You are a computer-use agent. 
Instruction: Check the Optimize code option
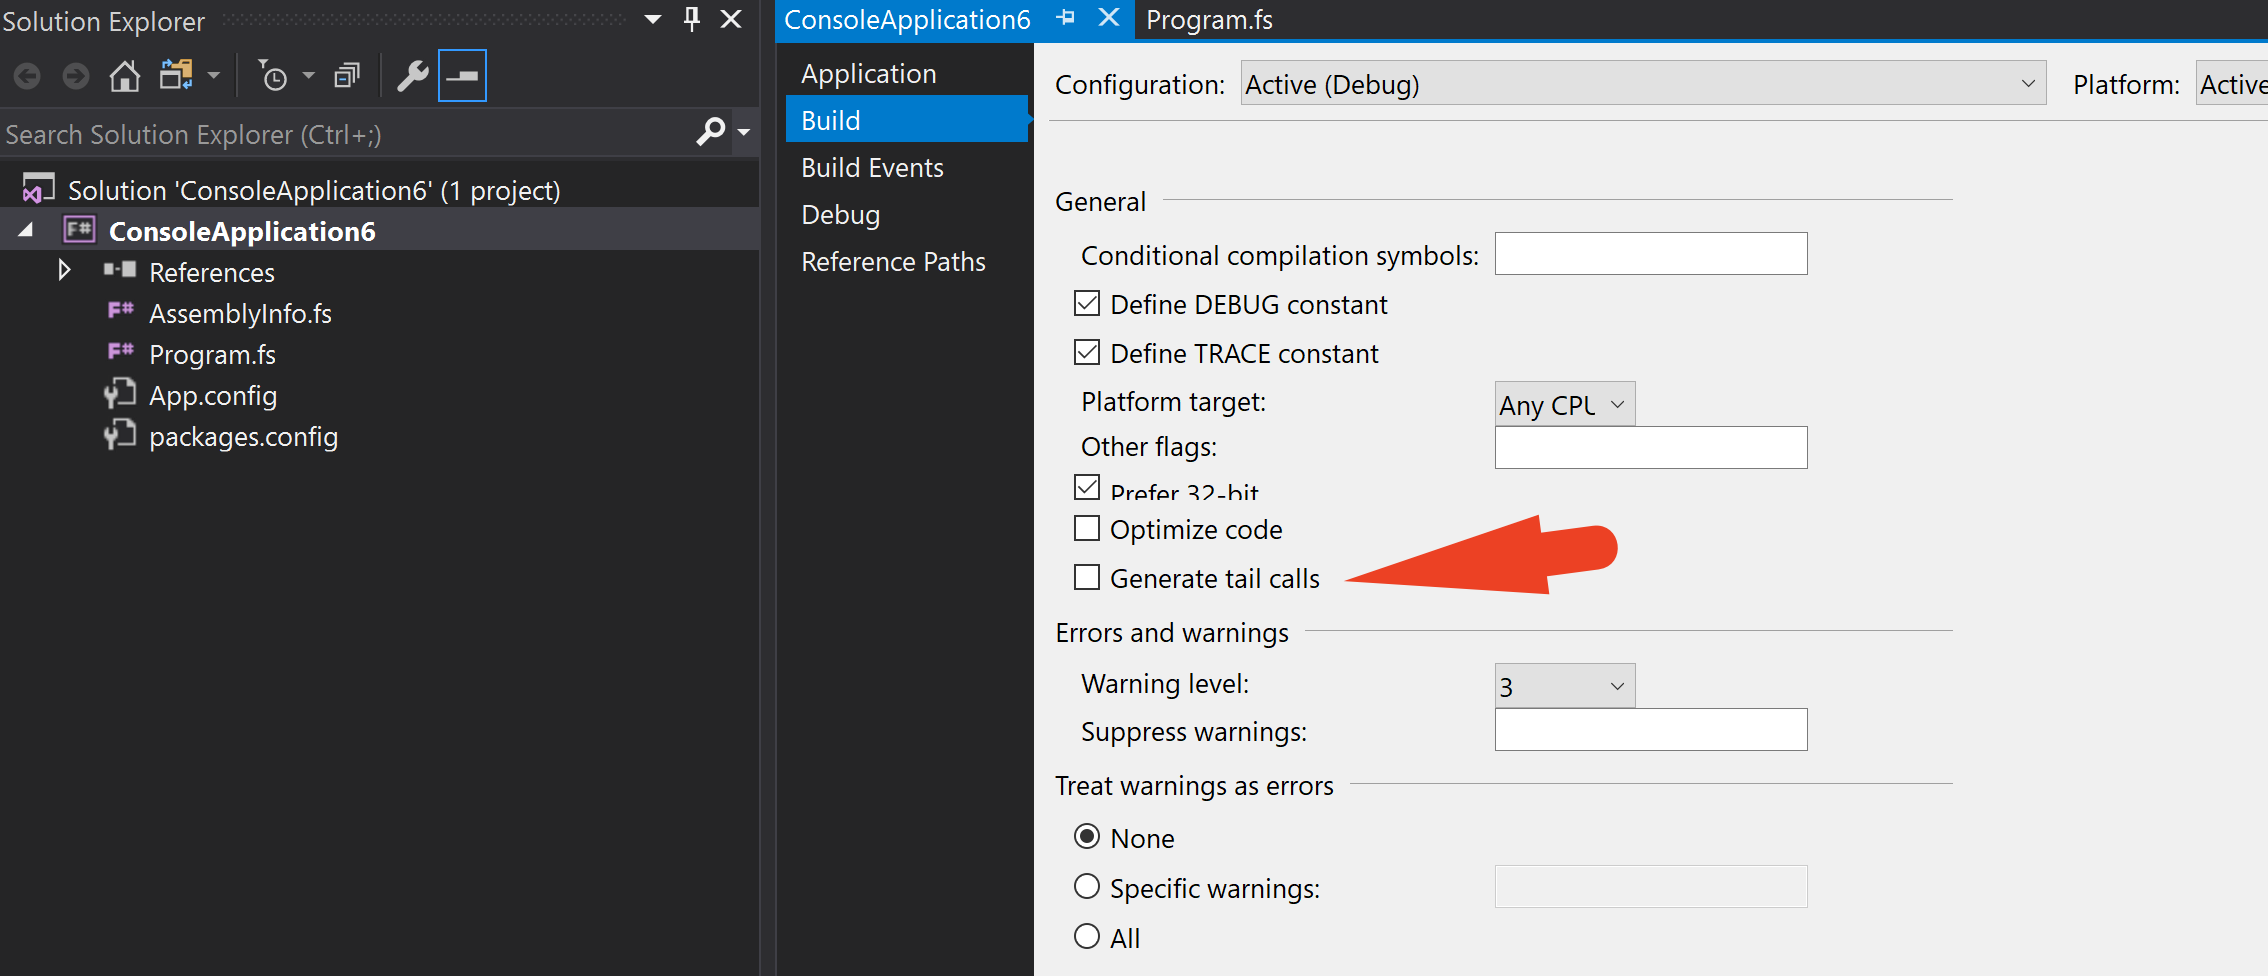1087,528
